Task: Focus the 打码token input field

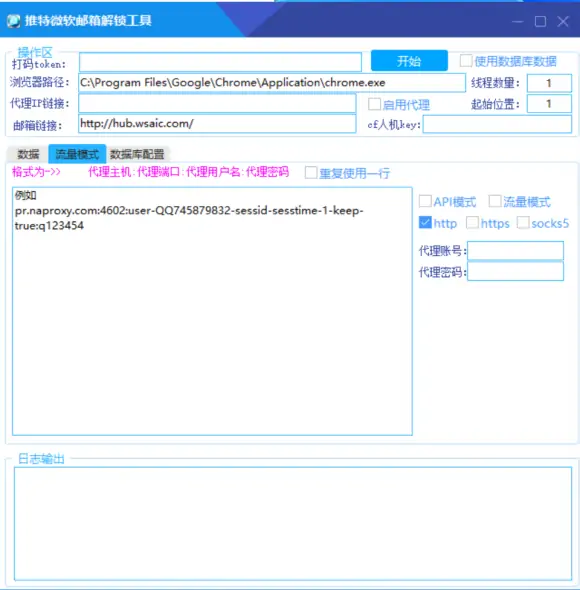Action: 220,62
